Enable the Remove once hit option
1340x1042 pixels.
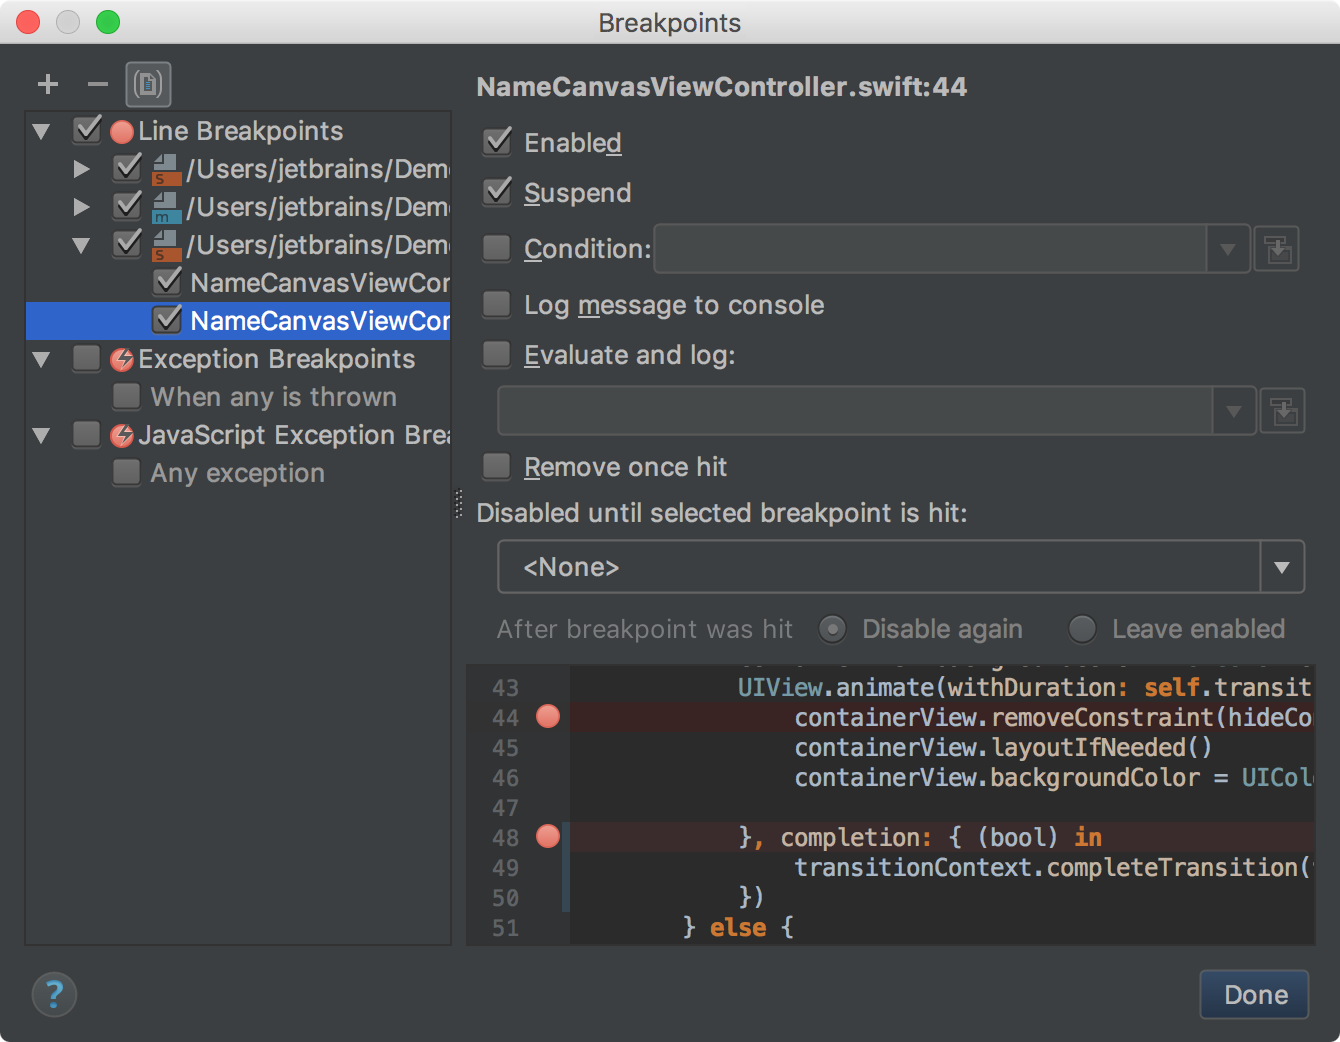tap(497, 467)
